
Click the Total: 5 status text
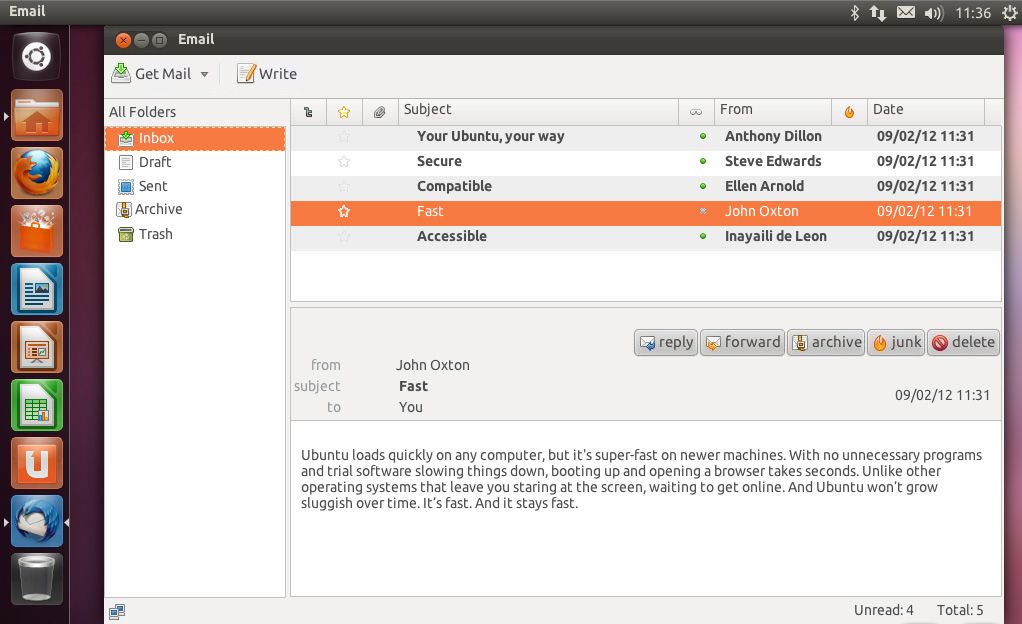(x=959, y=610)
